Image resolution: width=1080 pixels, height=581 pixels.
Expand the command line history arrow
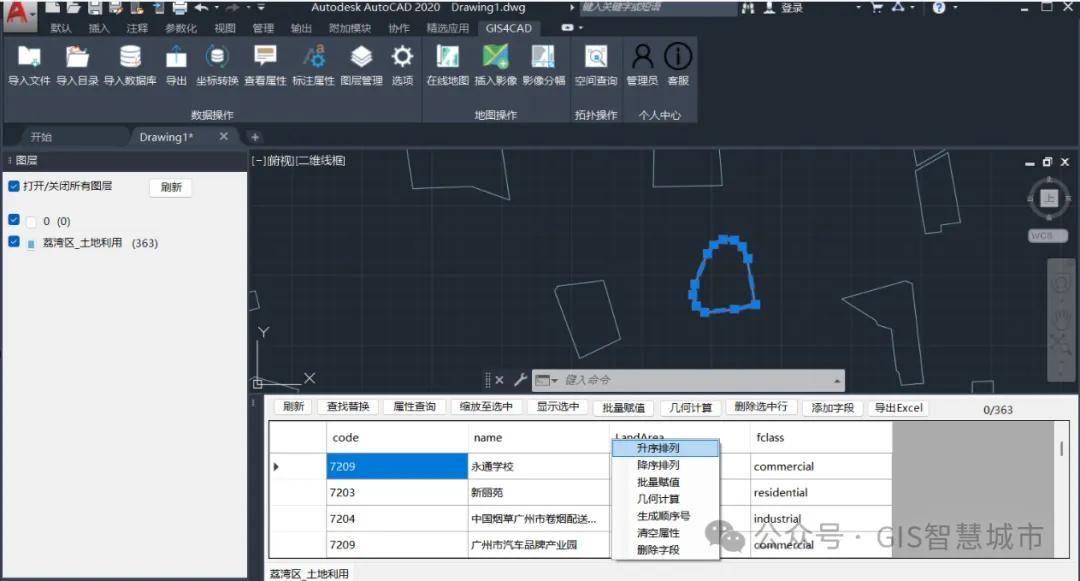tap(837, 380)
